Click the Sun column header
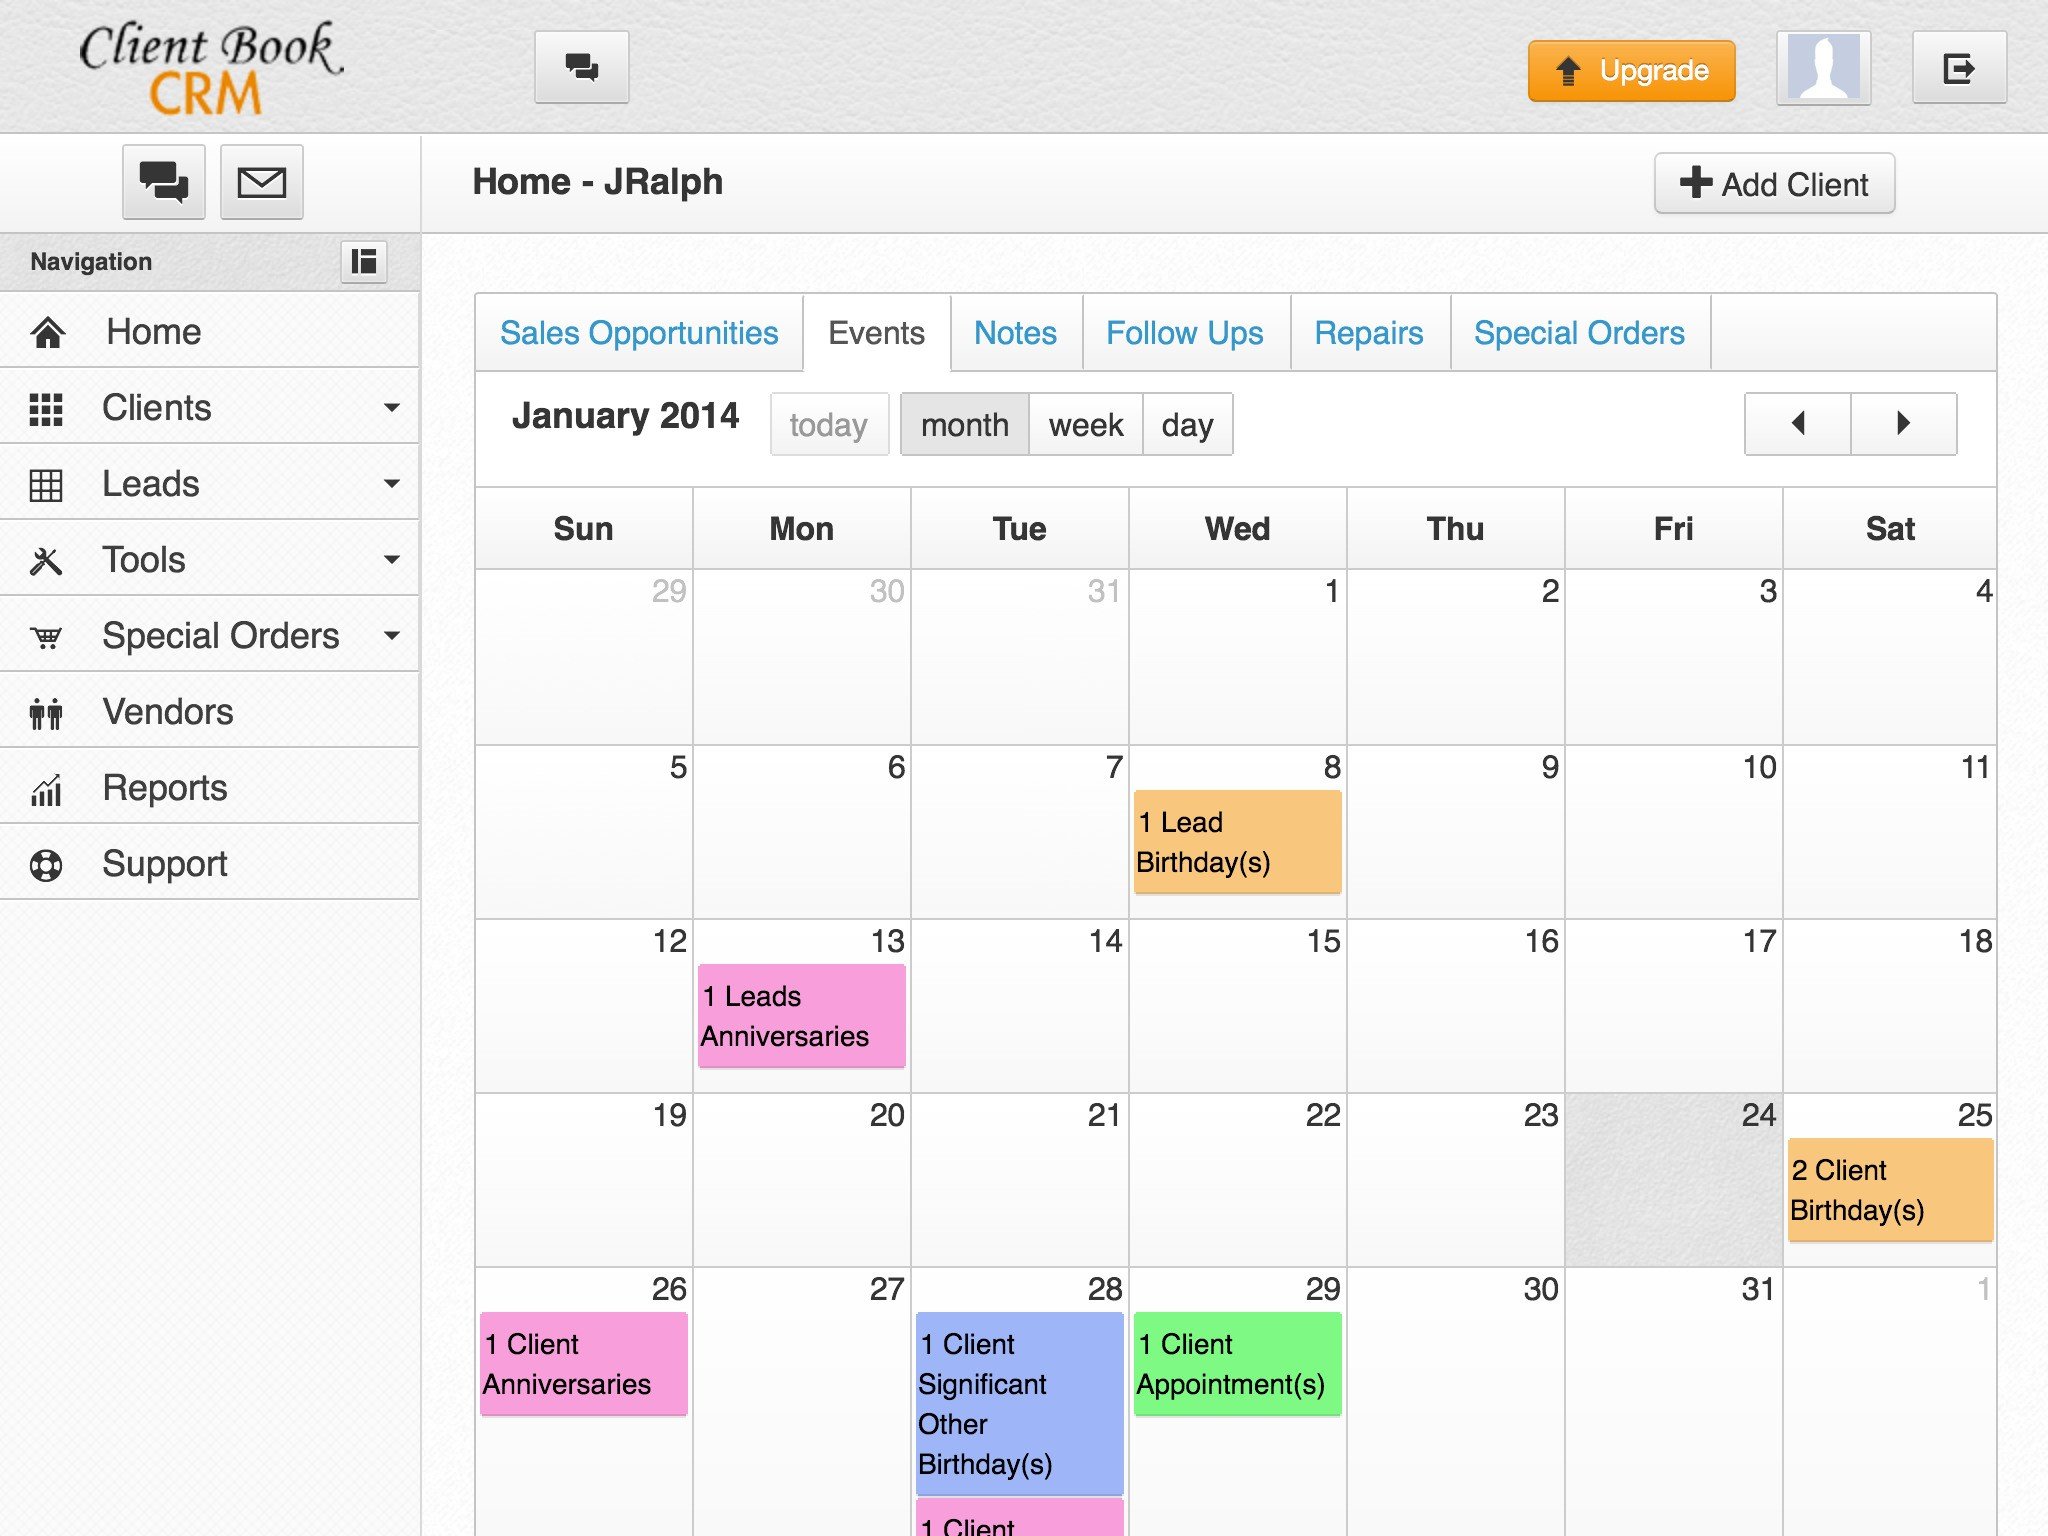2048x1536 pixels. [584, 529]
